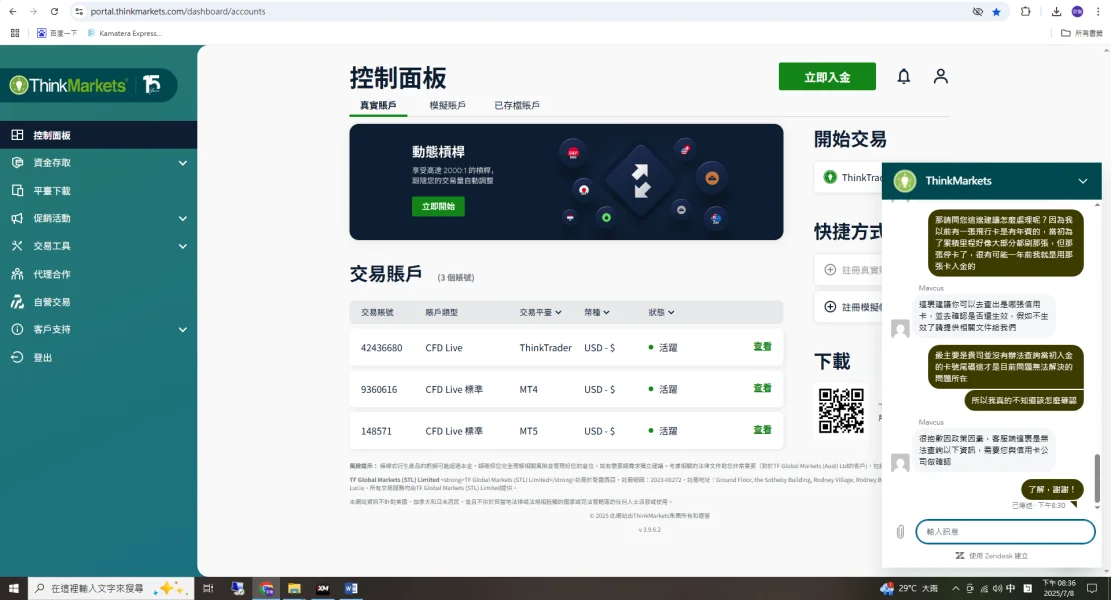Image resolution: width=1111 pixels, height=600 pixels.
Task: Click the green 立即入金 button
Action: tap(827, 77)
